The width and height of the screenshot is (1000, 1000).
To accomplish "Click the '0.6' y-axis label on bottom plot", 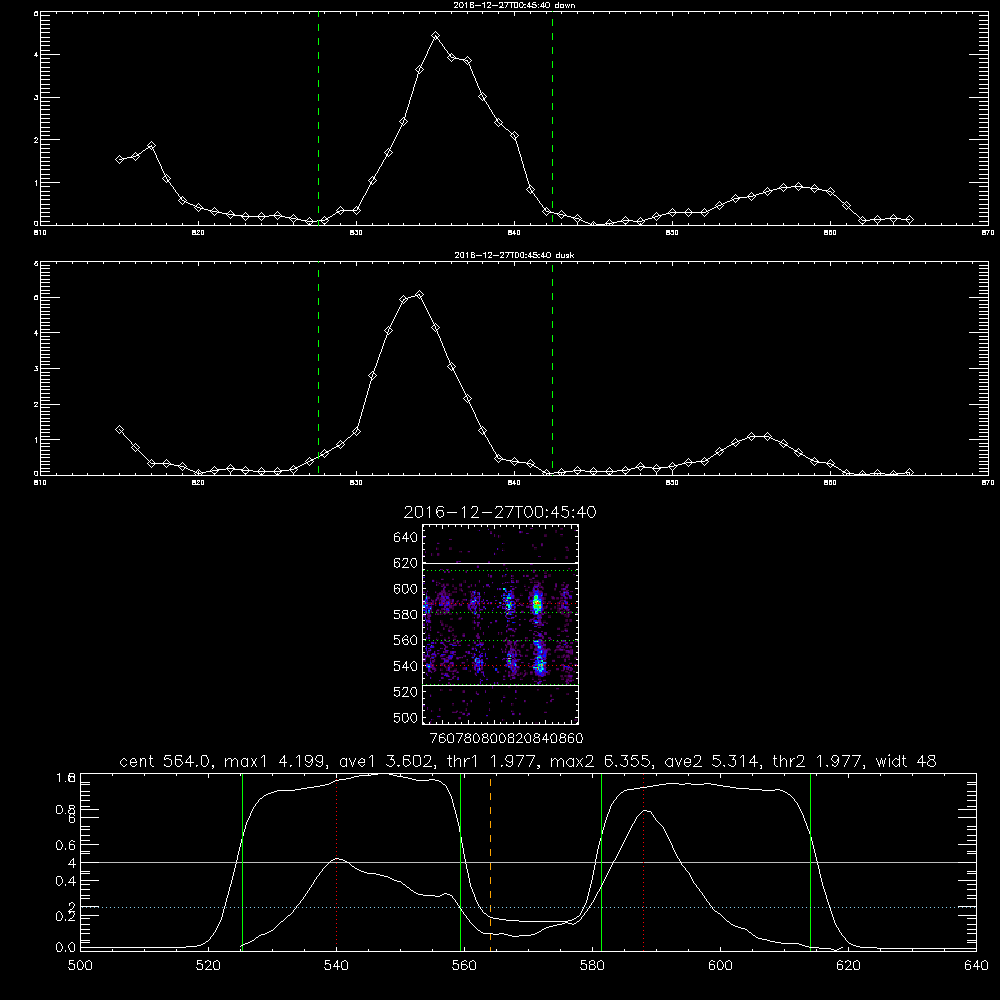I will 66,845.
